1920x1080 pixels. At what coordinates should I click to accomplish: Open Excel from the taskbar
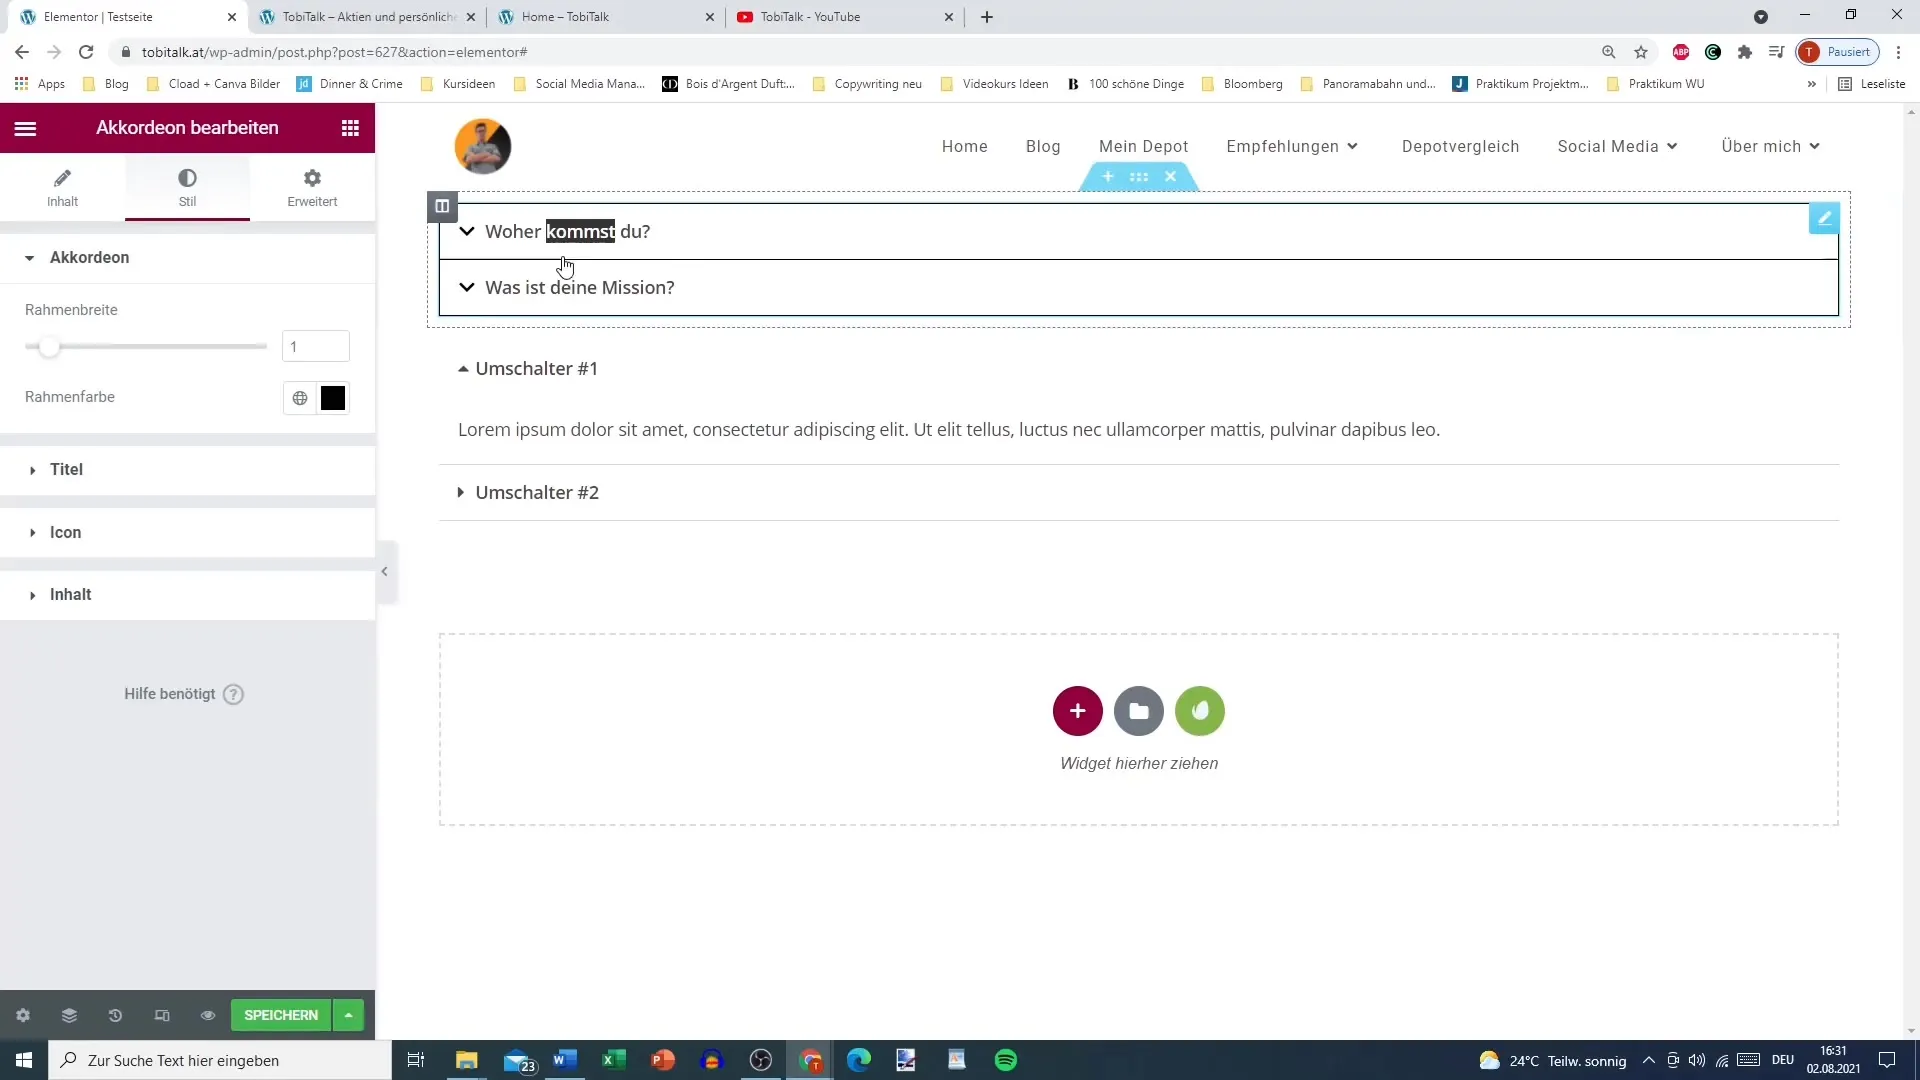click(614, 1060)
